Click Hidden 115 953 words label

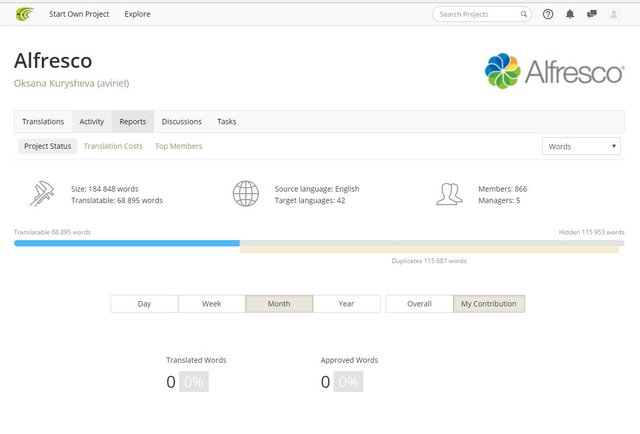pos(591,232)
